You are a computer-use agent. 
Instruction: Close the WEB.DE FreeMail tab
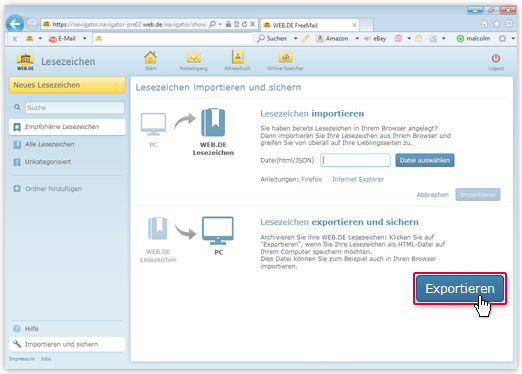[x=354, y=25]
